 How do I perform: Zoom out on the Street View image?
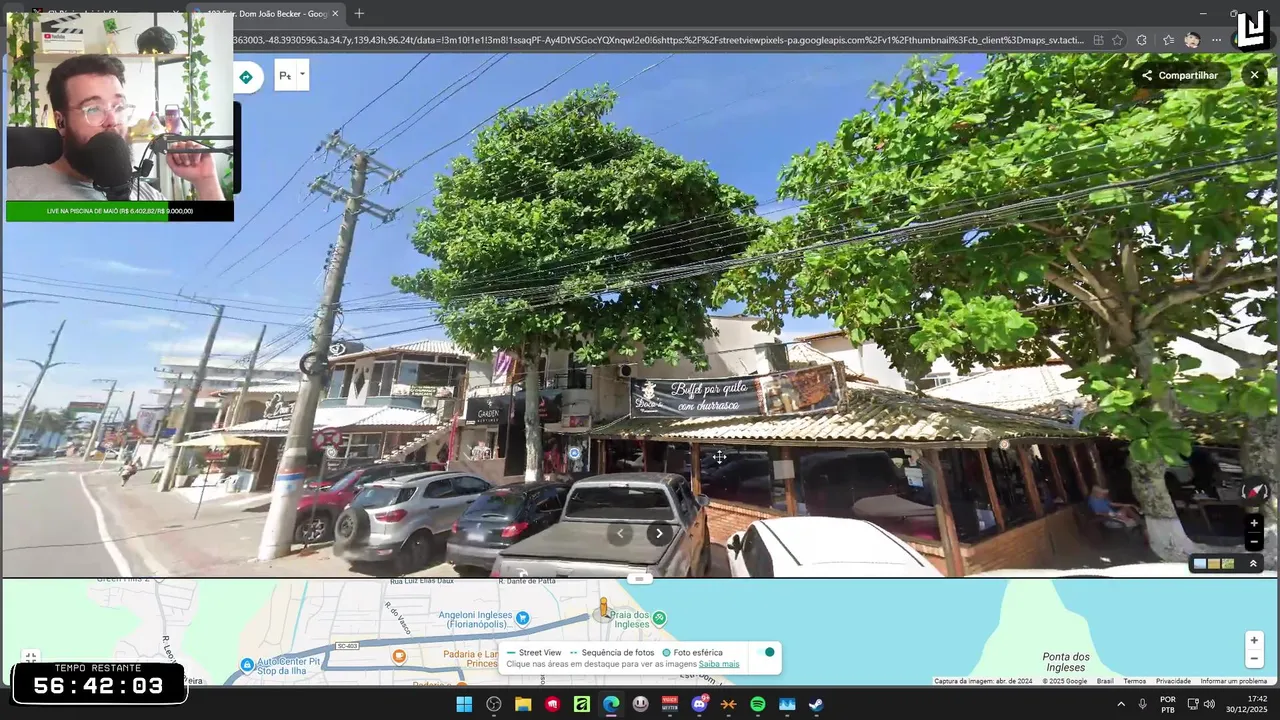[x=1254, y=541]
